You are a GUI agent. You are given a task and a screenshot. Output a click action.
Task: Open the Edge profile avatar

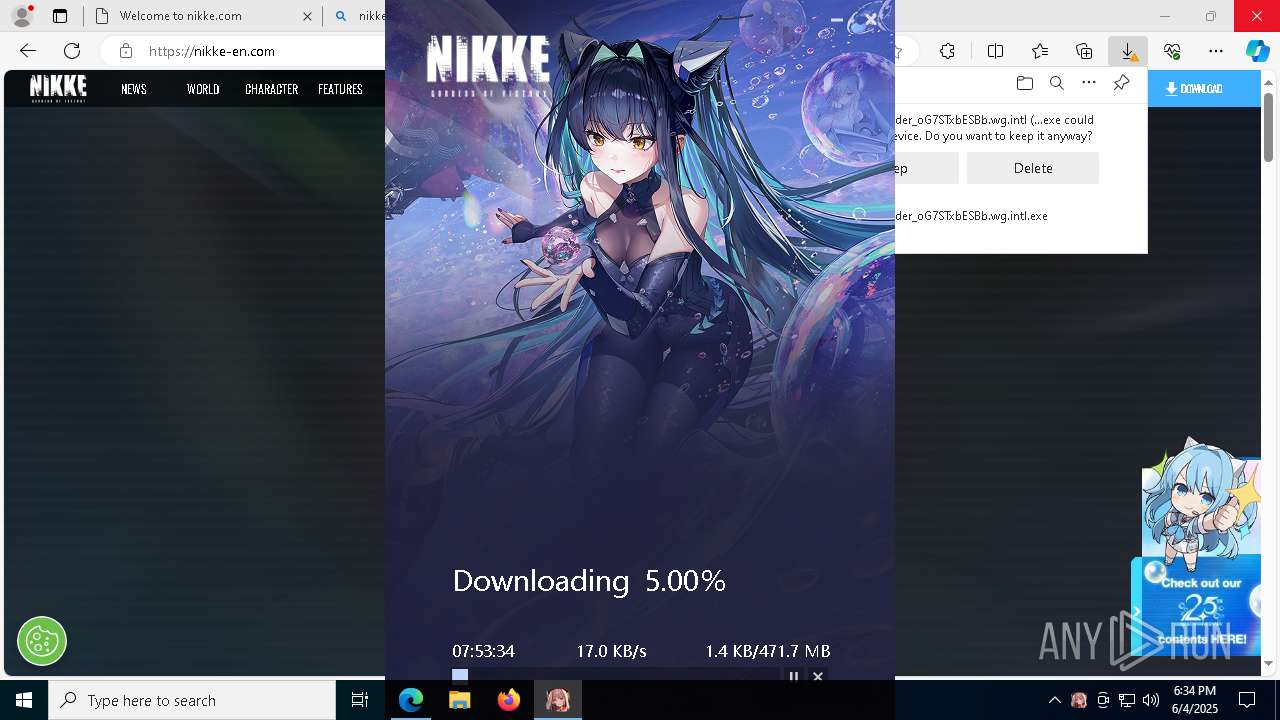pos(22,16)
